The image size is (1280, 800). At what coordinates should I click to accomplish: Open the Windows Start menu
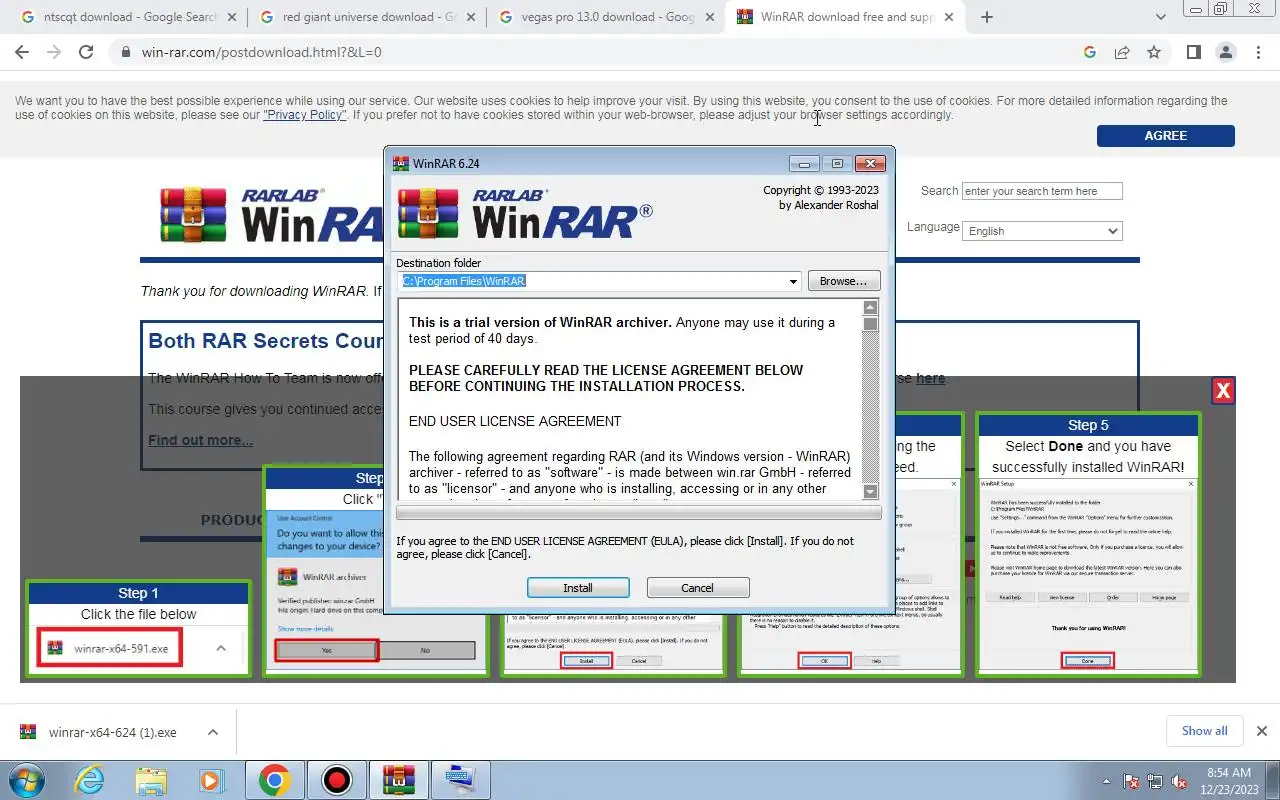27,779
